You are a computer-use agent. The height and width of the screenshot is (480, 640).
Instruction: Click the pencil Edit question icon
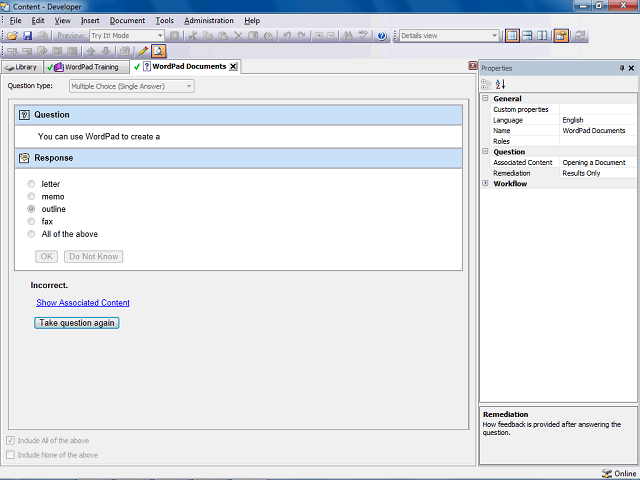pos(143,51)
